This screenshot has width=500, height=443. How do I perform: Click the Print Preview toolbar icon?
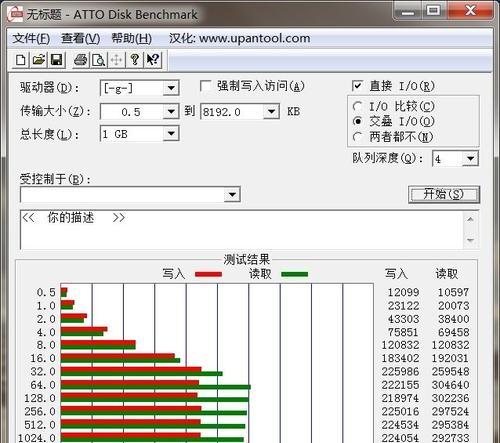99,60
